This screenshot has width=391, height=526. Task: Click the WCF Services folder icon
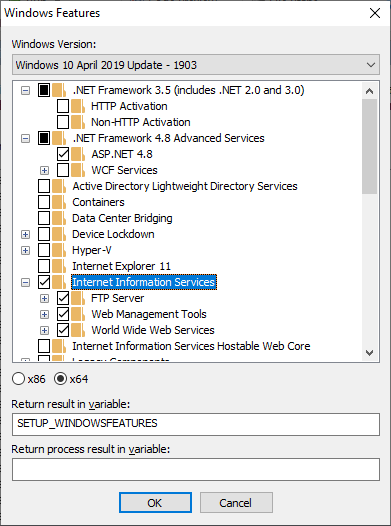pyautogui.click(x=78, y=170)
